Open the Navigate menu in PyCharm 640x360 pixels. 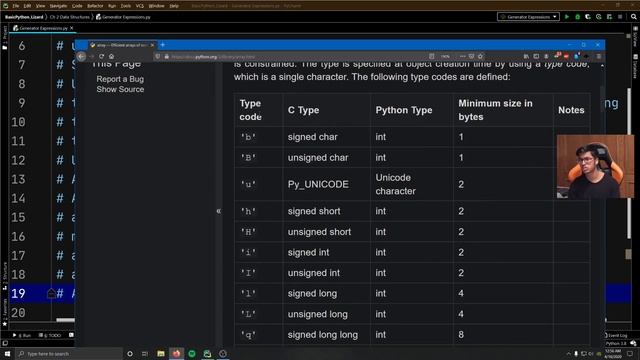click(58, 6)
